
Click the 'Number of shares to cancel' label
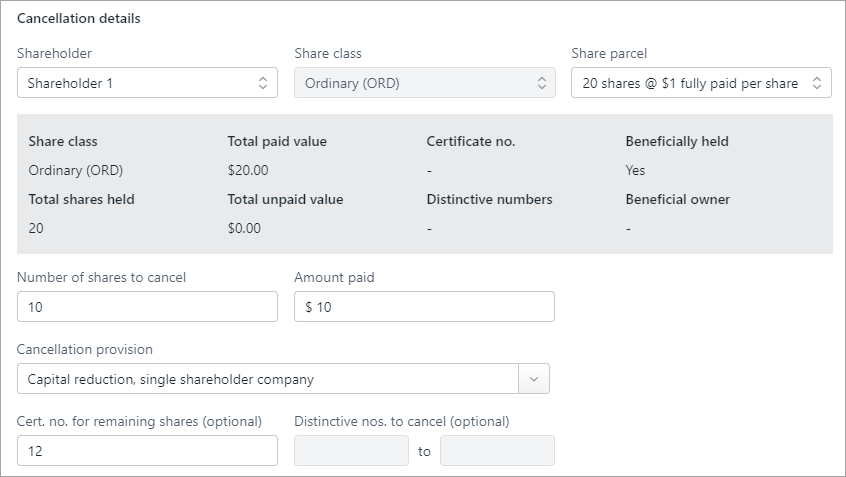[x=102, y=277]
